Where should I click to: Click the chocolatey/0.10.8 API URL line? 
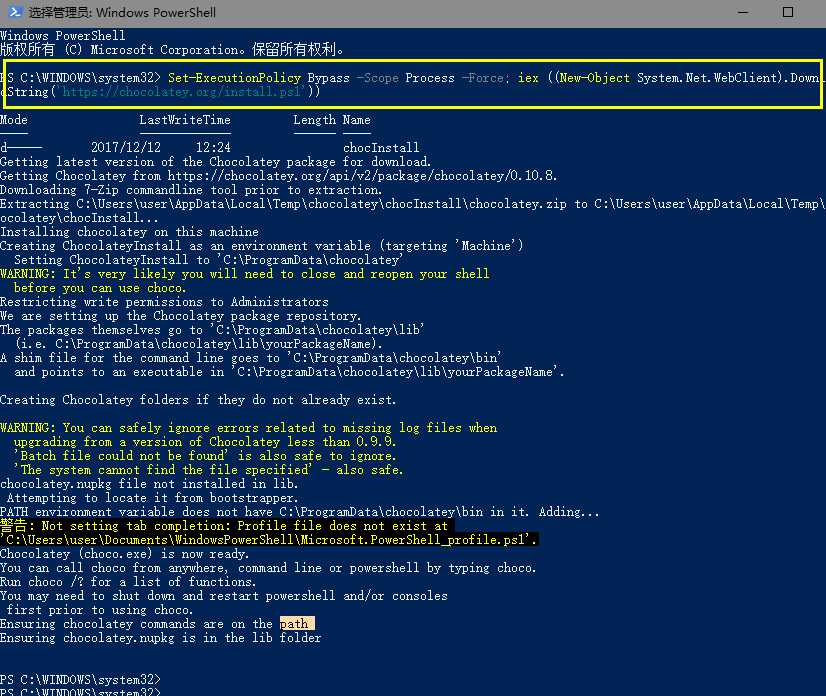[x=279, y=175]
